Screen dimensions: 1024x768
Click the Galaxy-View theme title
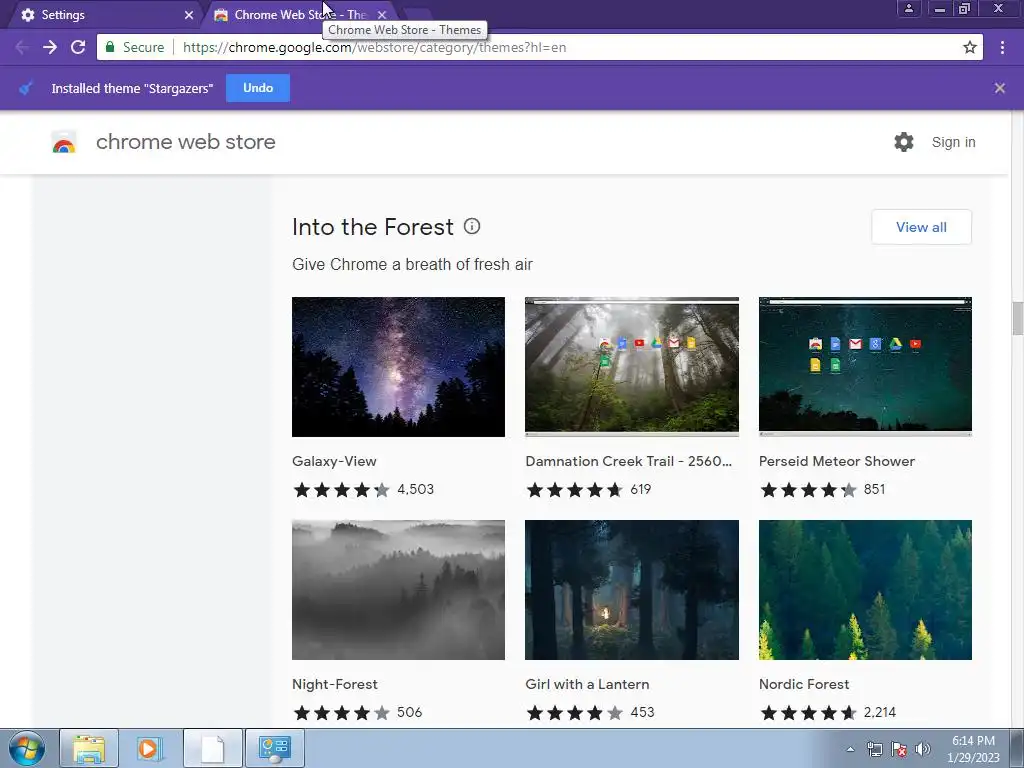(x=334, y=461)
